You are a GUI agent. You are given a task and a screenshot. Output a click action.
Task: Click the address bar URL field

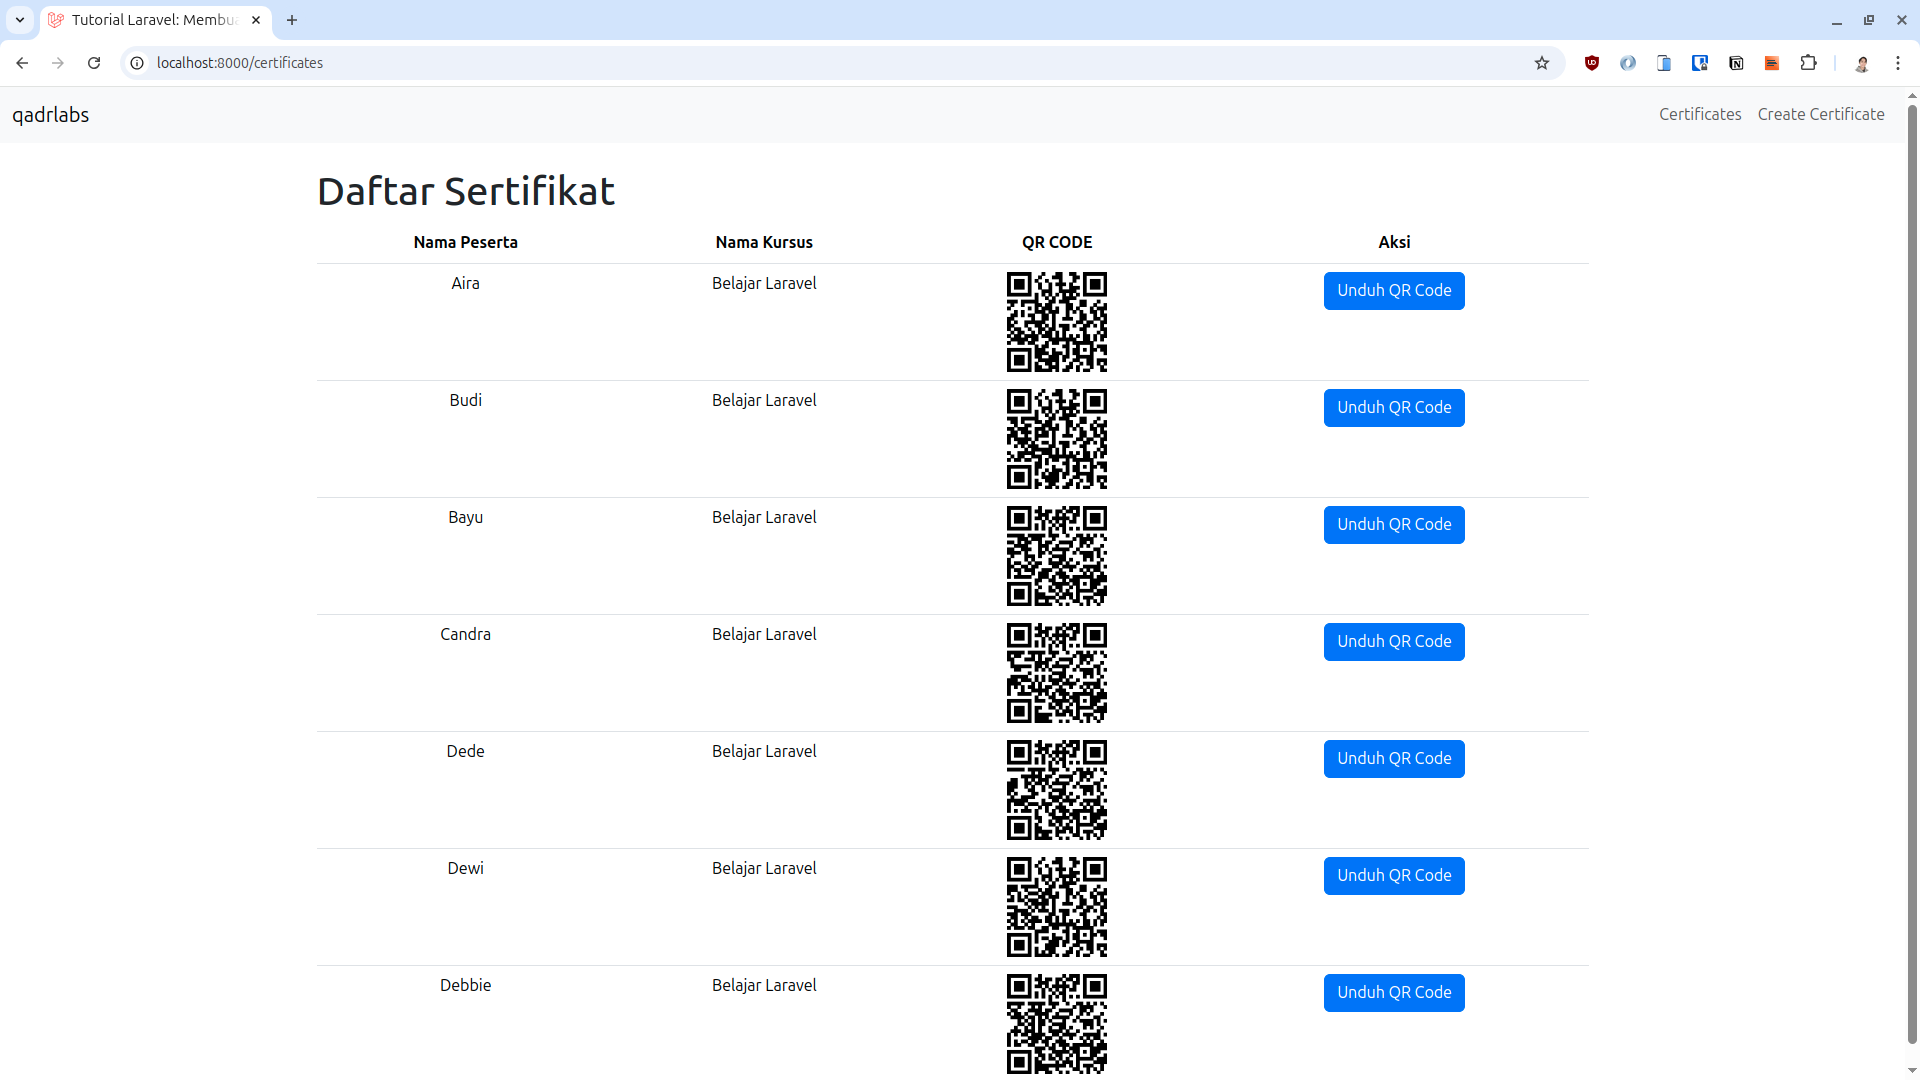click(830, 63)
